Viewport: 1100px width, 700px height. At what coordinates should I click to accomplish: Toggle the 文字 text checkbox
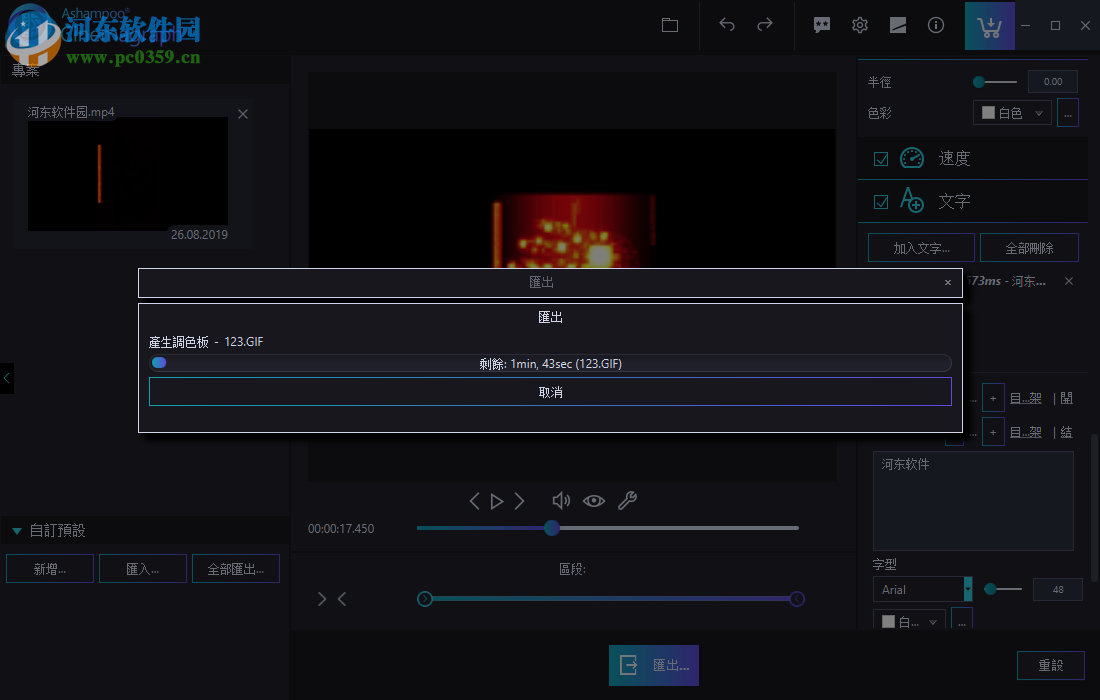[881, 202]
